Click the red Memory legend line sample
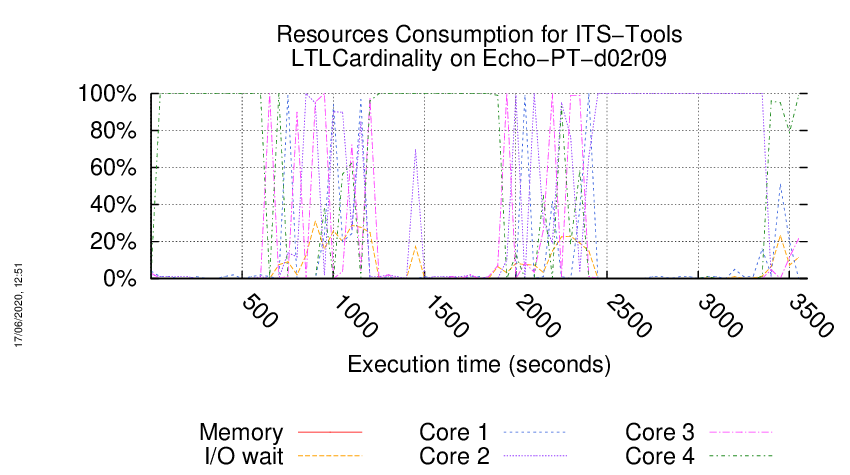The image size is (850, 475). pyautogui.click(x=330, y=432)
